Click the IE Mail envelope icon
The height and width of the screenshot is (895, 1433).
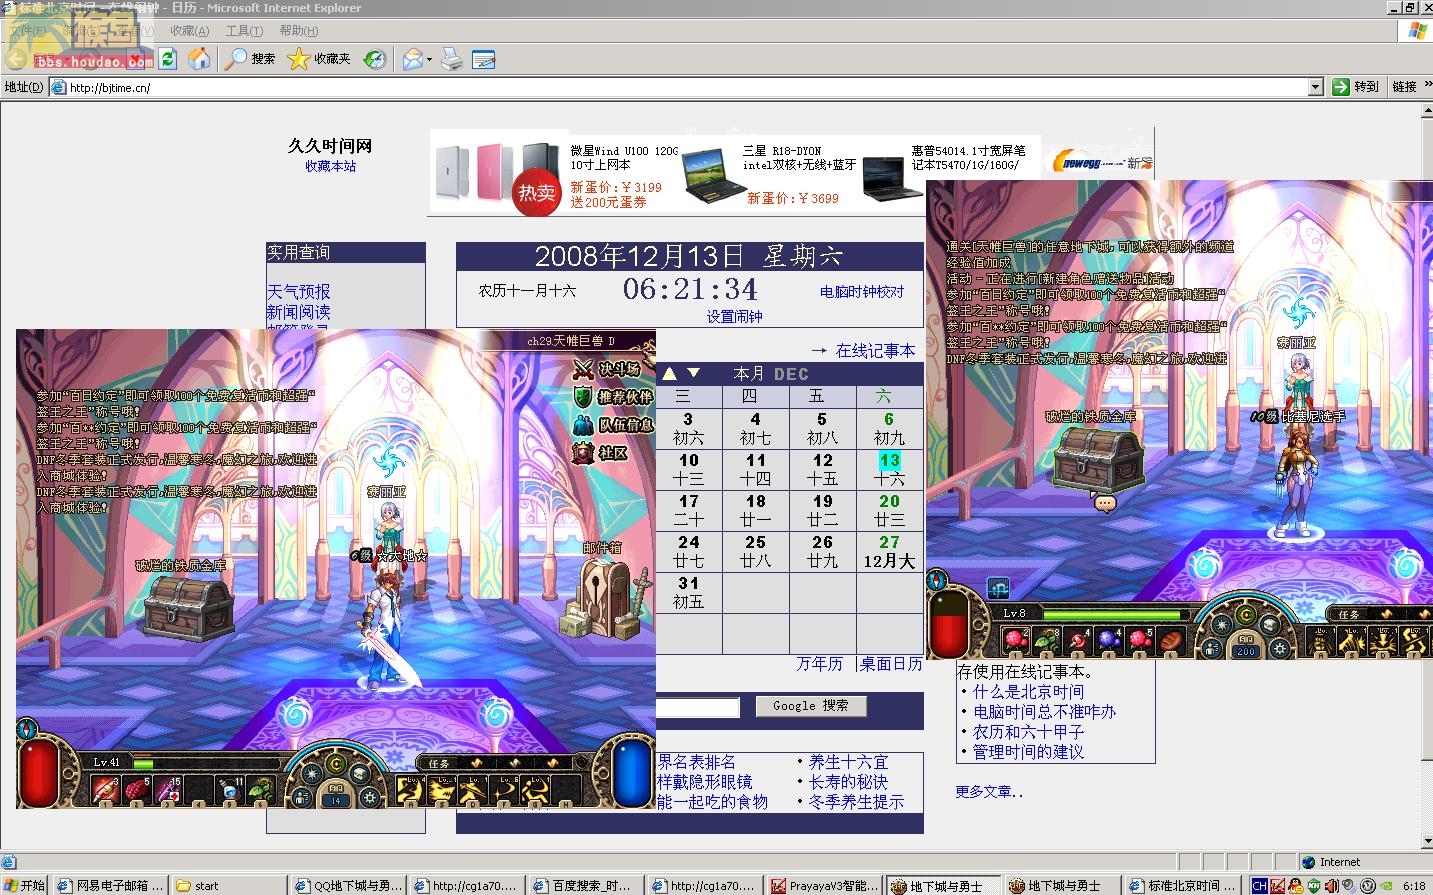point(412,59)
